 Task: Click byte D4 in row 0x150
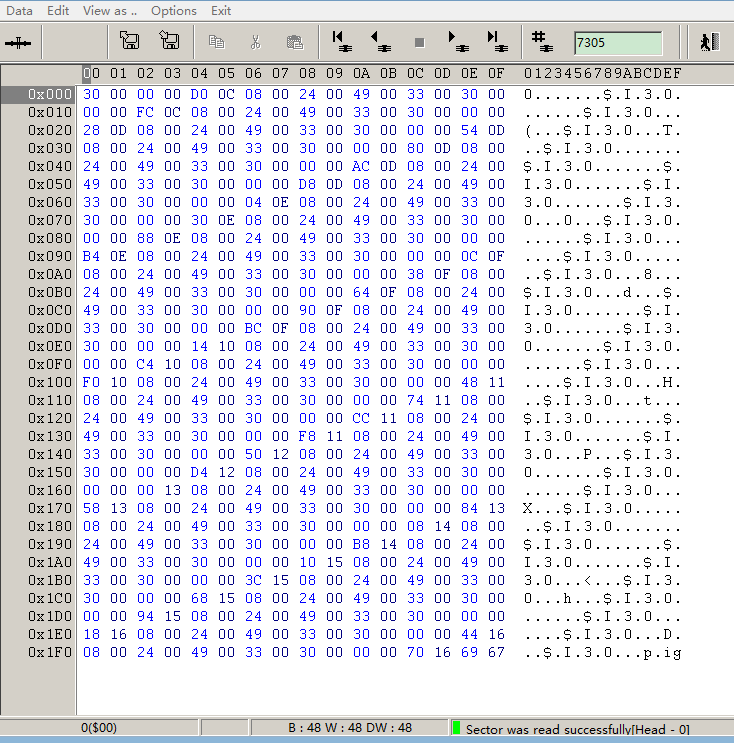point(199,472)
